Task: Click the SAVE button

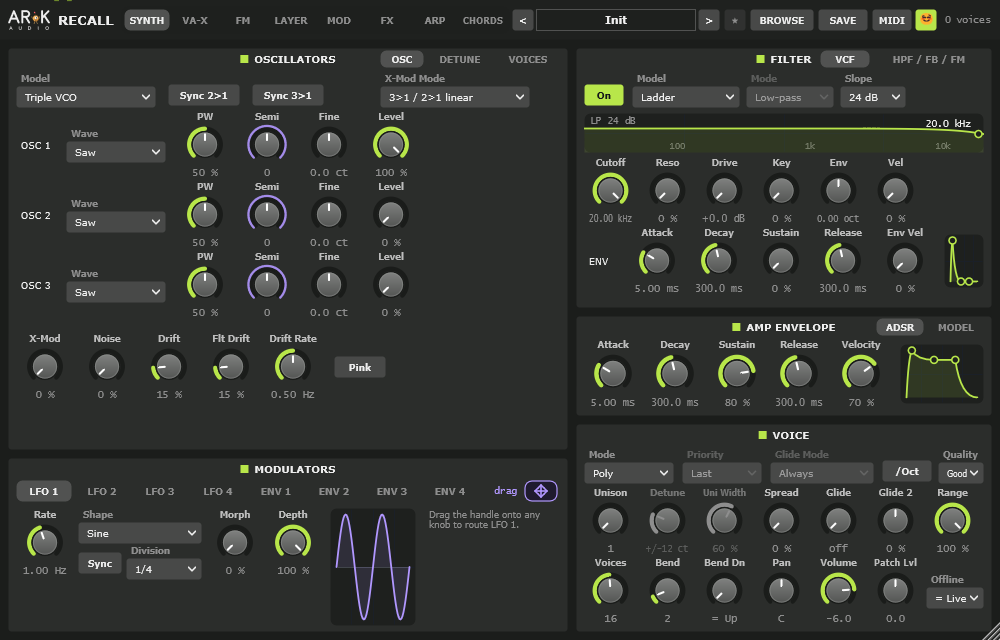Action: tap(842, 20)
